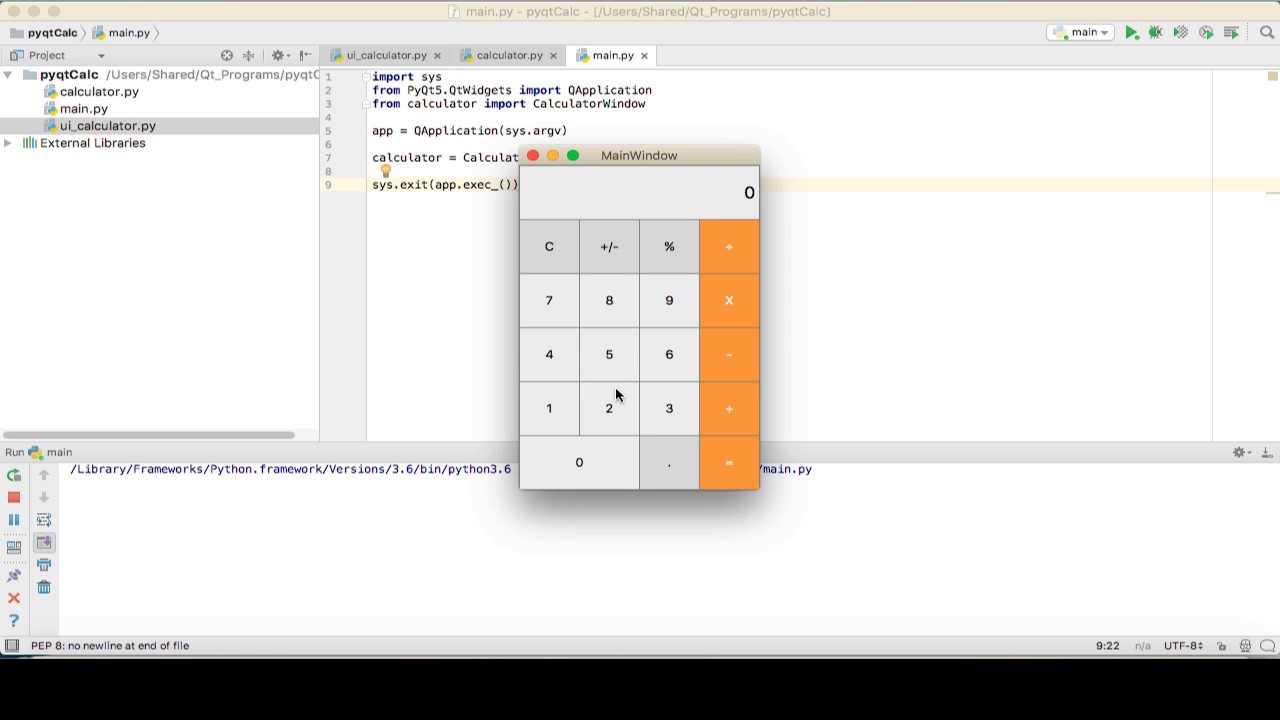The height and width of the screenshot is (720, 1280).
Task: Select the main.py editor tab
Action: (612, 56)
